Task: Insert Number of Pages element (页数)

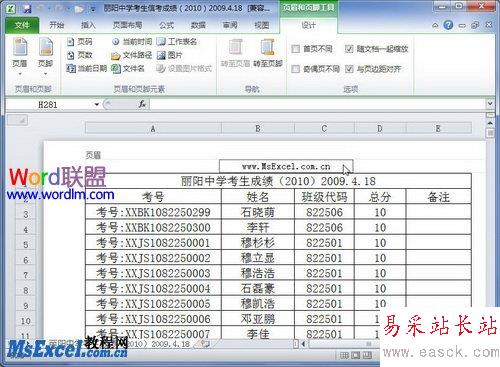Action: click(x=79, y=55)
